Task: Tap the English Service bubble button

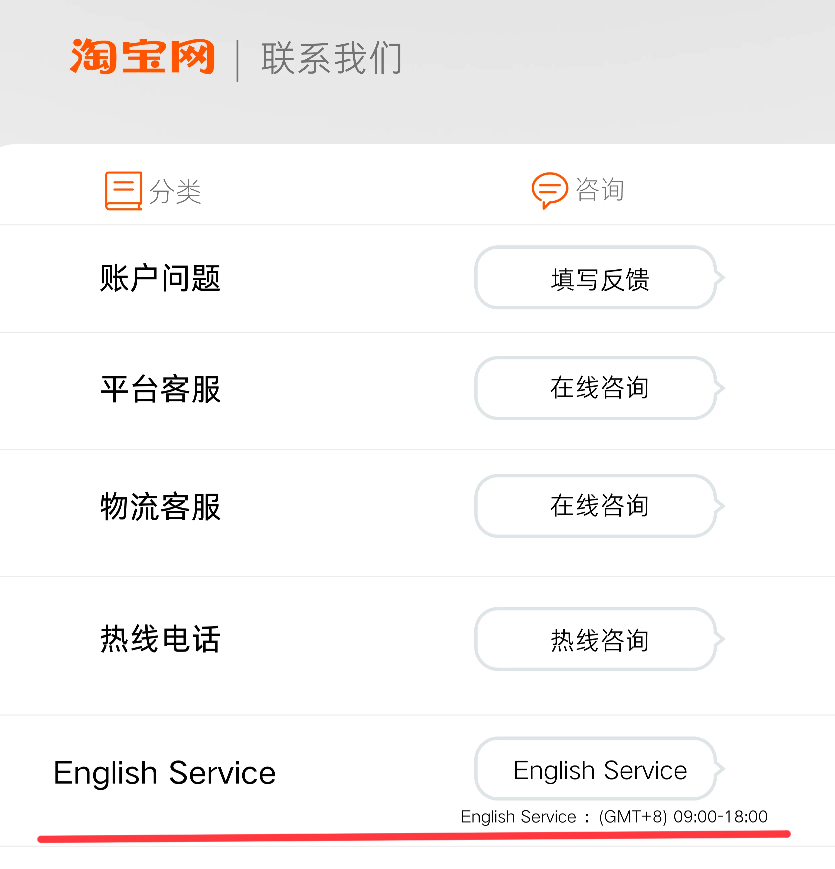Action: click(x=600, y=769)
